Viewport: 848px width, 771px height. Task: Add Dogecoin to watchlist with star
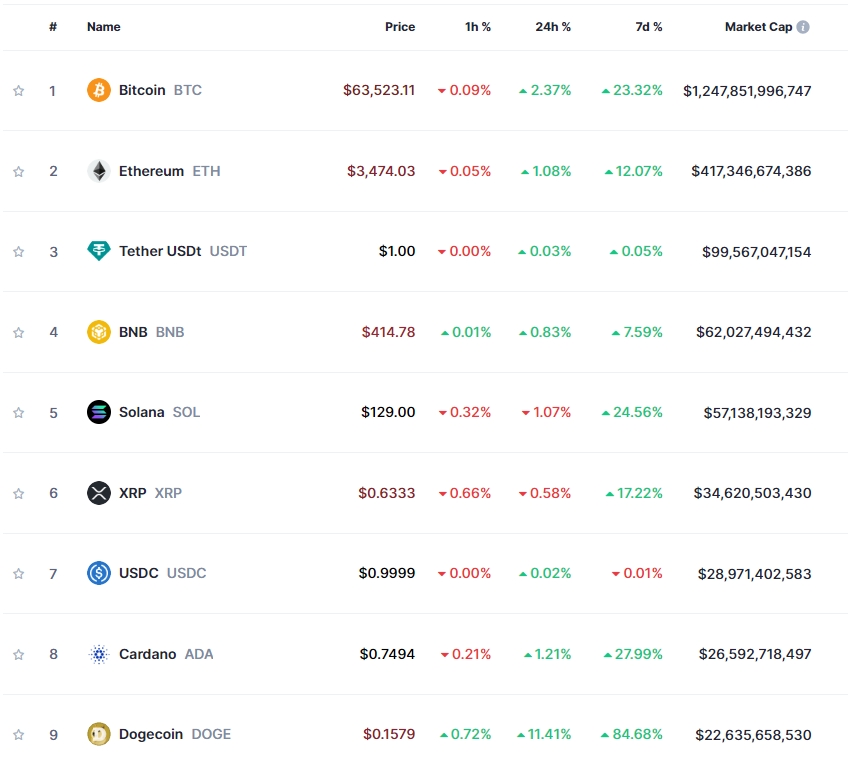pyautogui.click(x=18, y=735)
